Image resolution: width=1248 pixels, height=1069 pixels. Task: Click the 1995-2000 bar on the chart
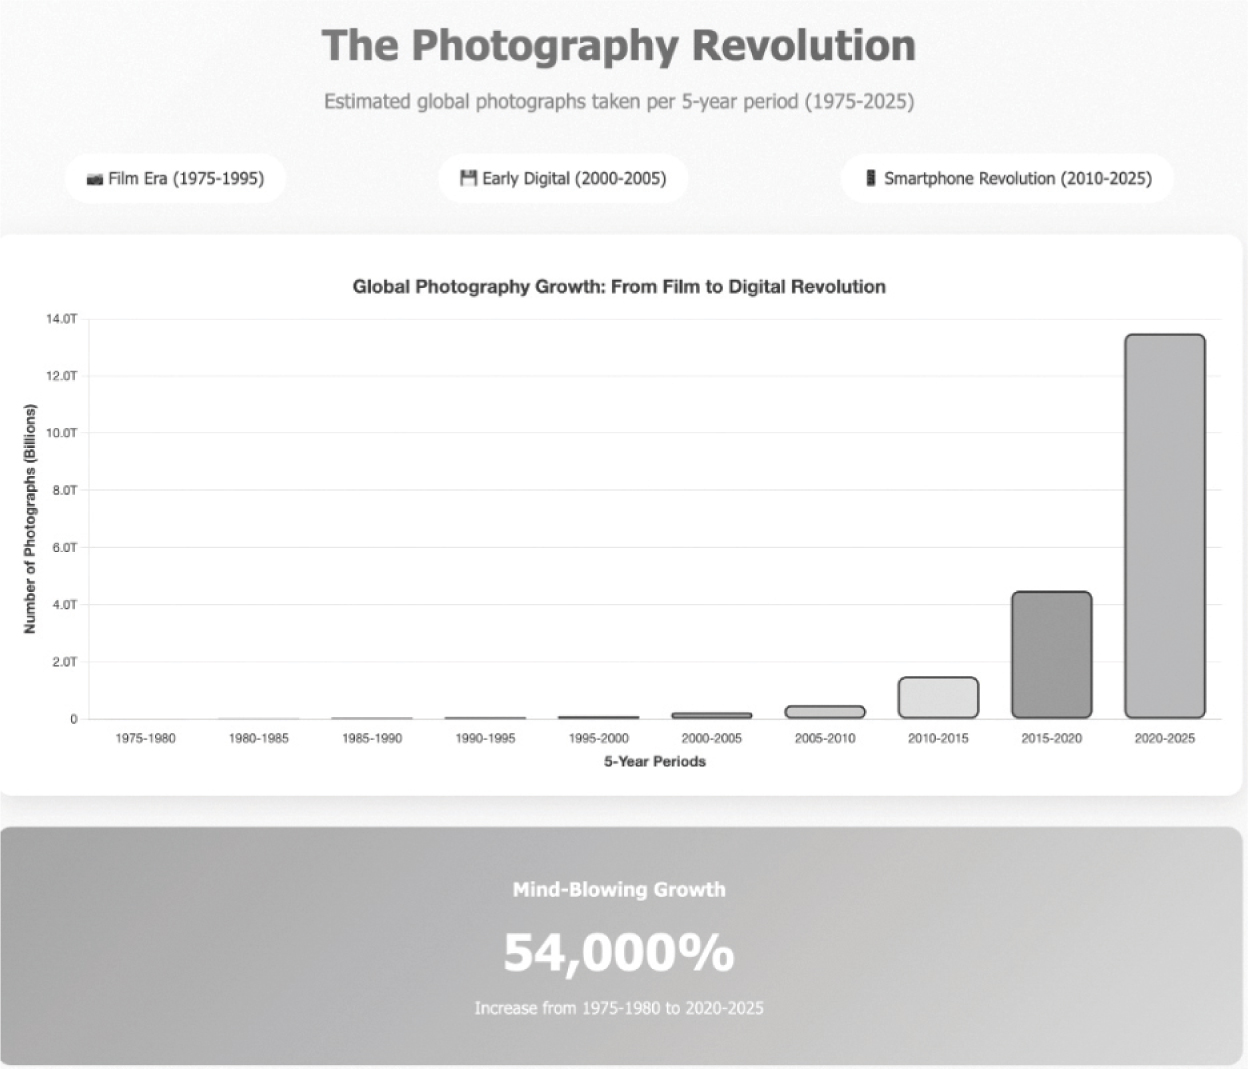click(598, 717)
